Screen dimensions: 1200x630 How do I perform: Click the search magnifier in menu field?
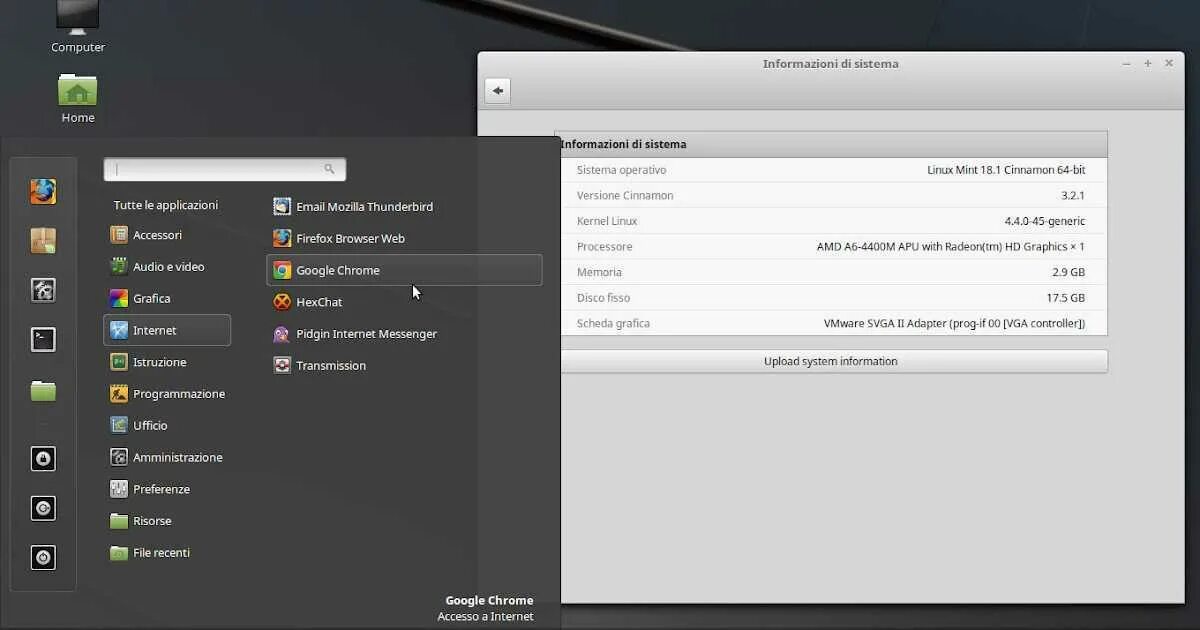(329, 169)
